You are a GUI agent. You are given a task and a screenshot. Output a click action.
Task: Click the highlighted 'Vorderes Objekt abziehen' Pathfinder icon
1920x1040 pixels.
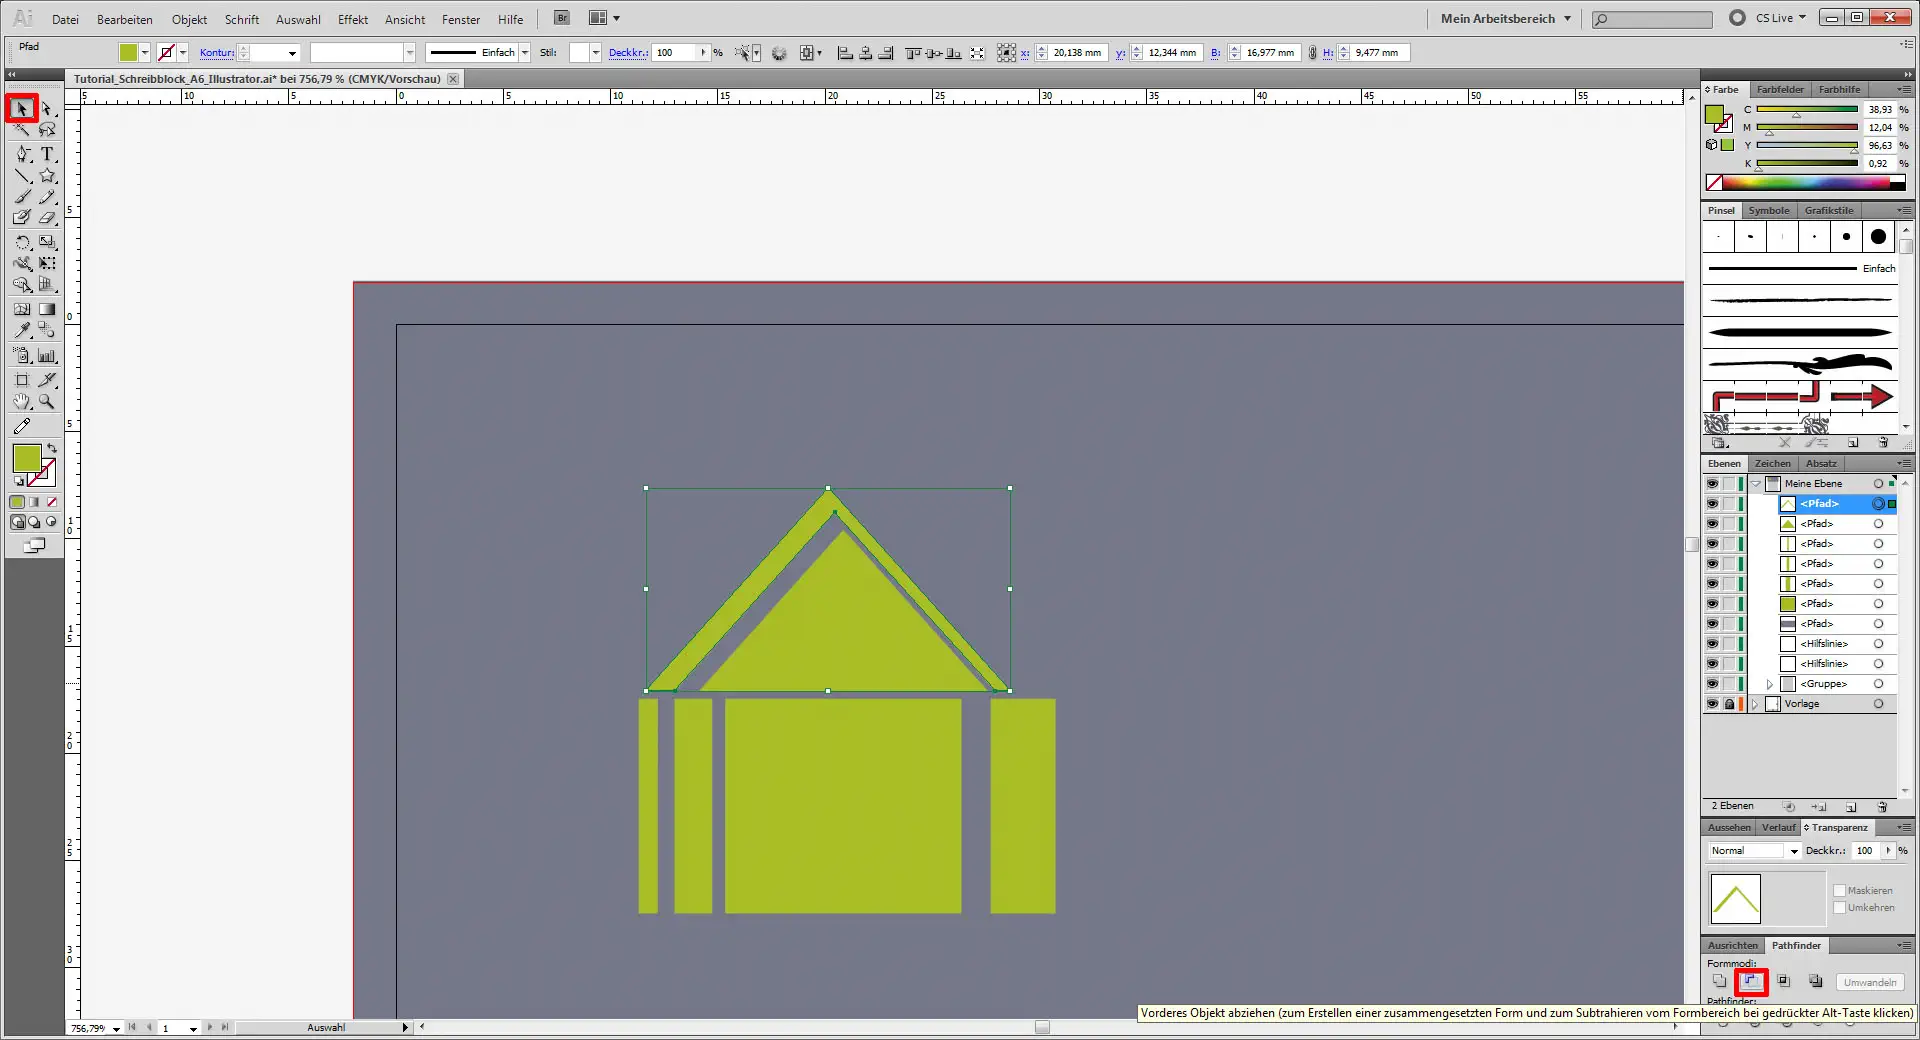[x=1751, y=982]
